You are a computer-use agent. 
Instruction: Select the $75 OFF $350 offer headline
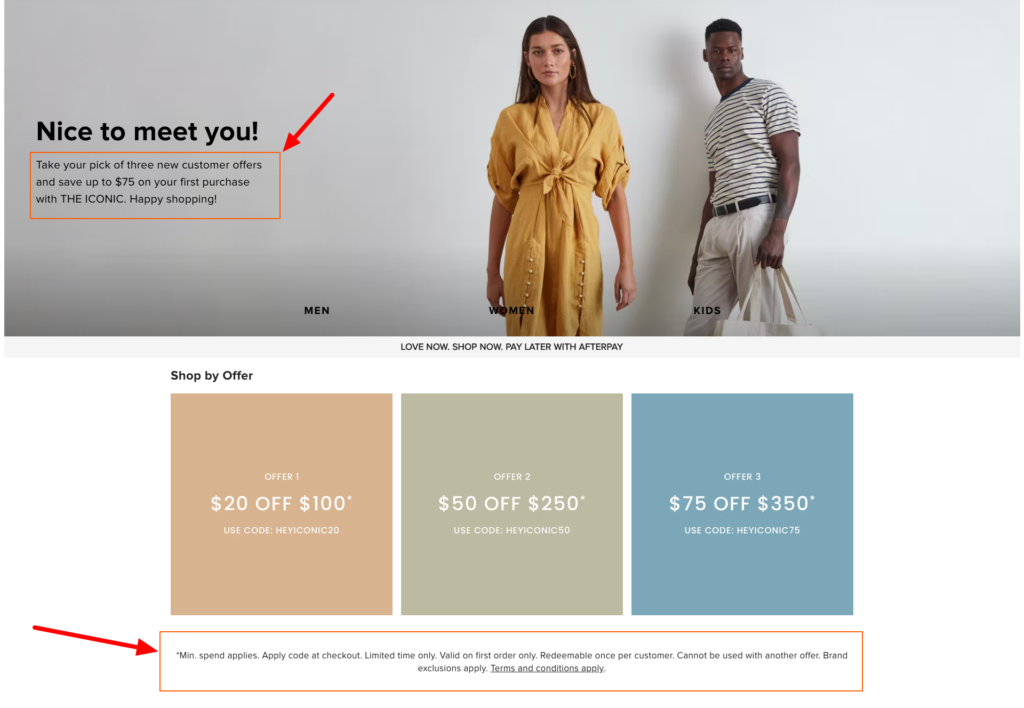[x=742, y=504]
